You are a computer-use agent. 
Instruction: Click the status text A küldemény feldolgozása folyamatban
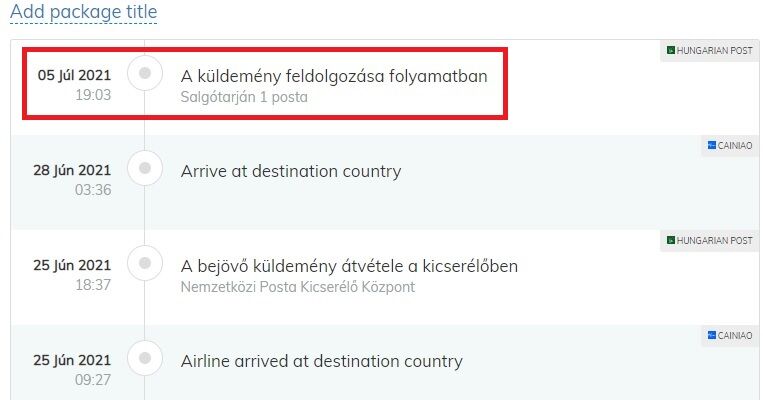pyautogui.click(x=334, y=76)
